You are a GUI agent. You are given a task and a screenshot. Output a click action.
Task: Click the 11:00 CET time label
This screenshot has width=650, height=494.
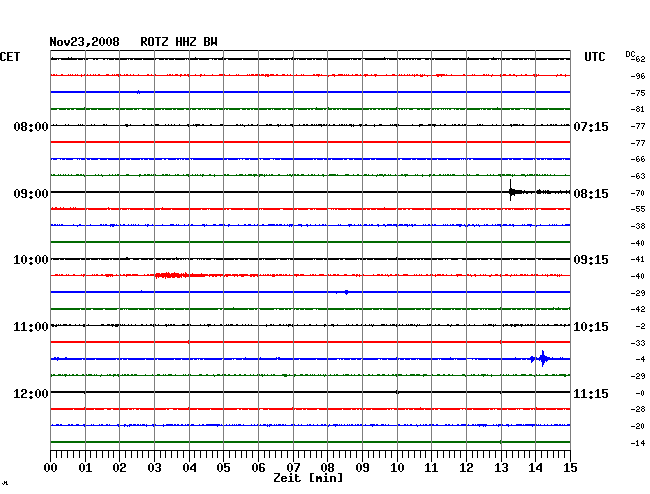31,327
